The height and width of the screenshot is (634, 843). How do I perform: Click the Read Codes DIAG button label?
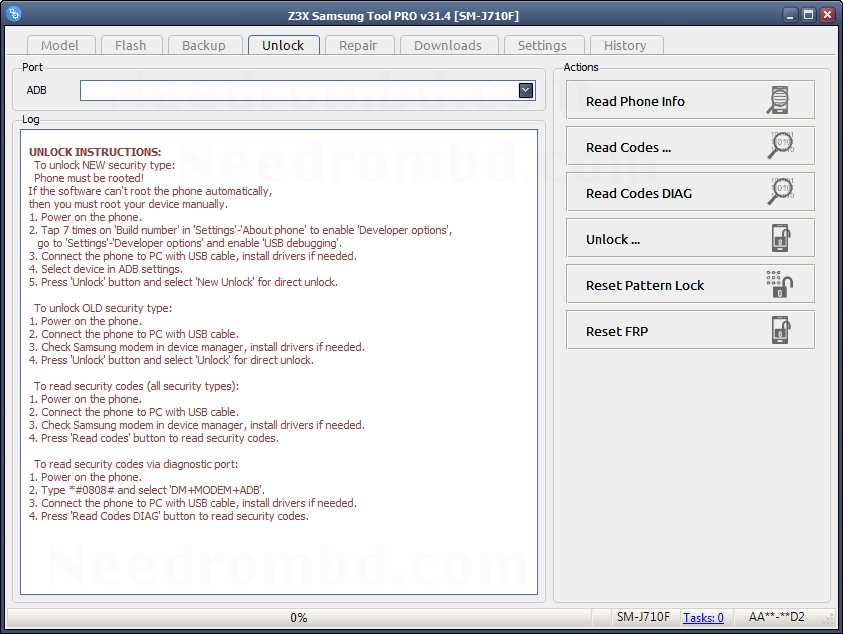[x=639, y=193]
